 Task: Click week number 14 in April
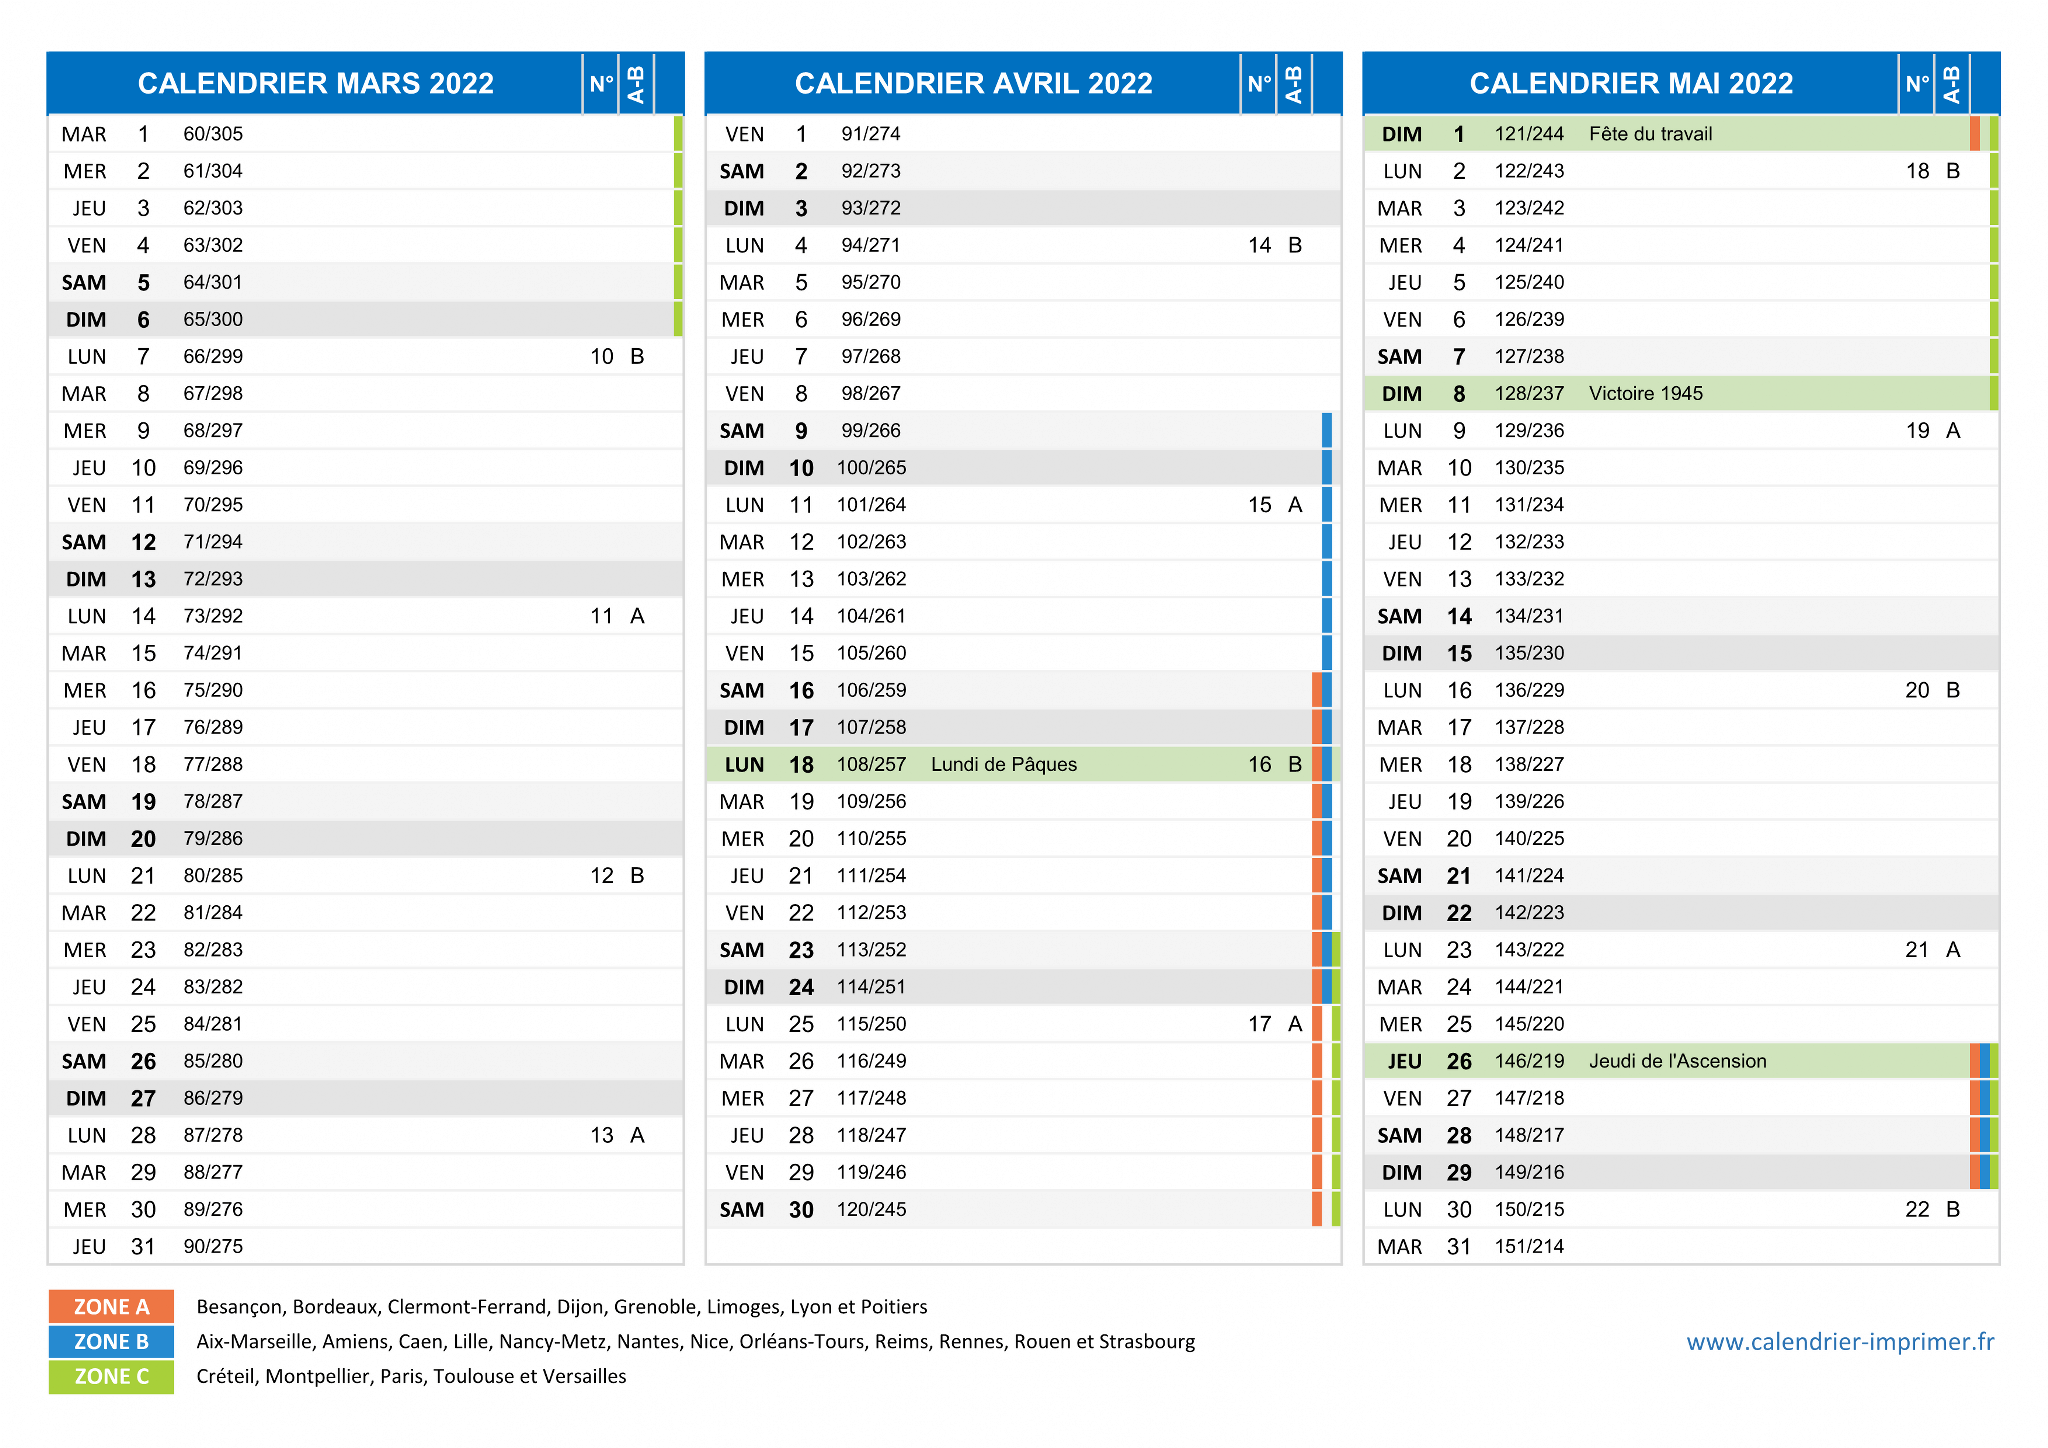(x=1260, y=245)
